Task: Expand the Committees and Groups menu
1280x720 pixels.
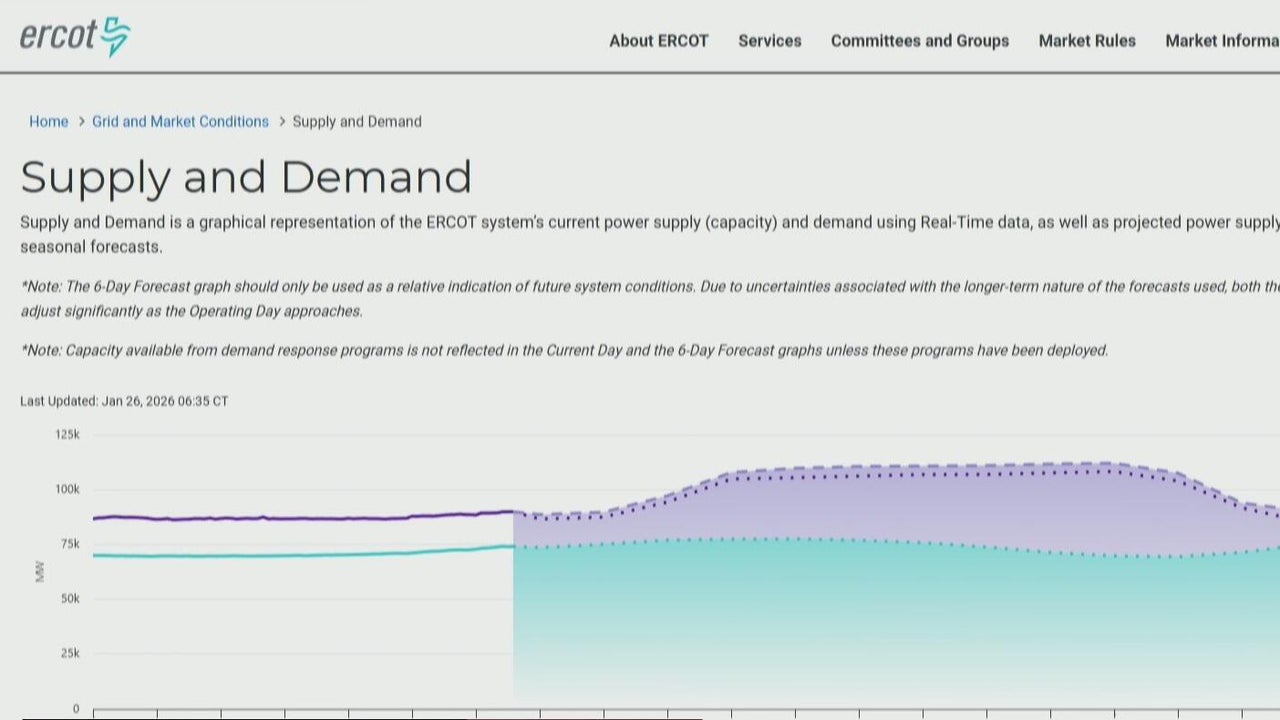Action: pos(919,41)
